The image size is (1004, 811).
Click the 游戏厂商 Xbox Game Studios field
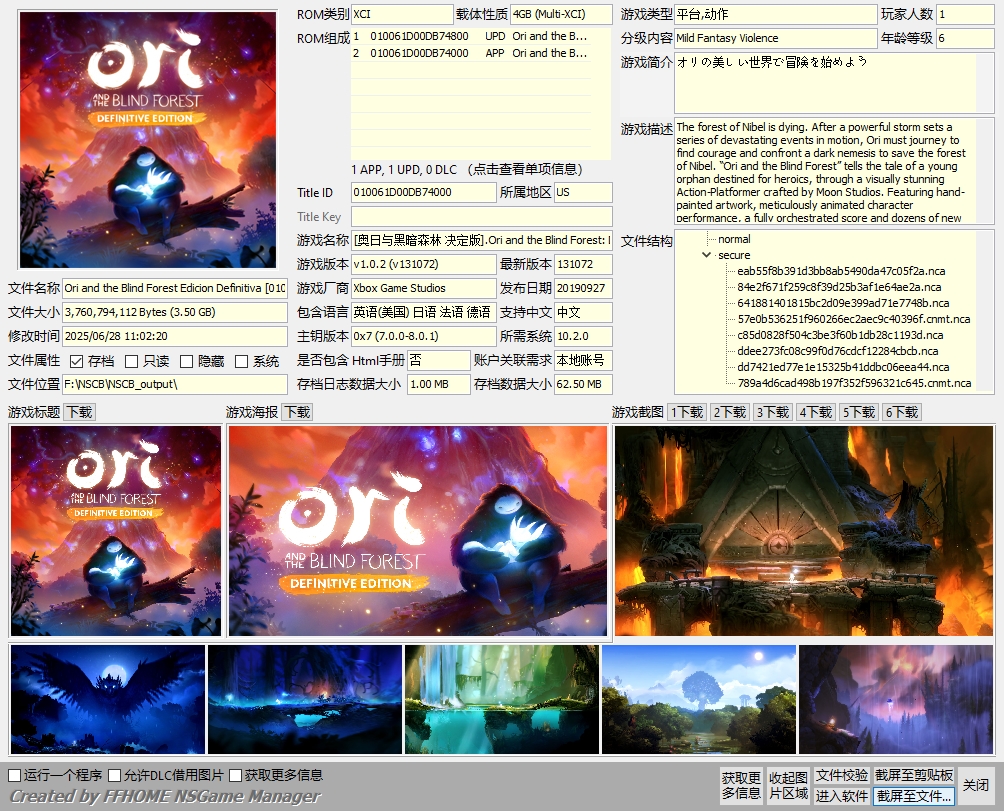click(424, 288)
